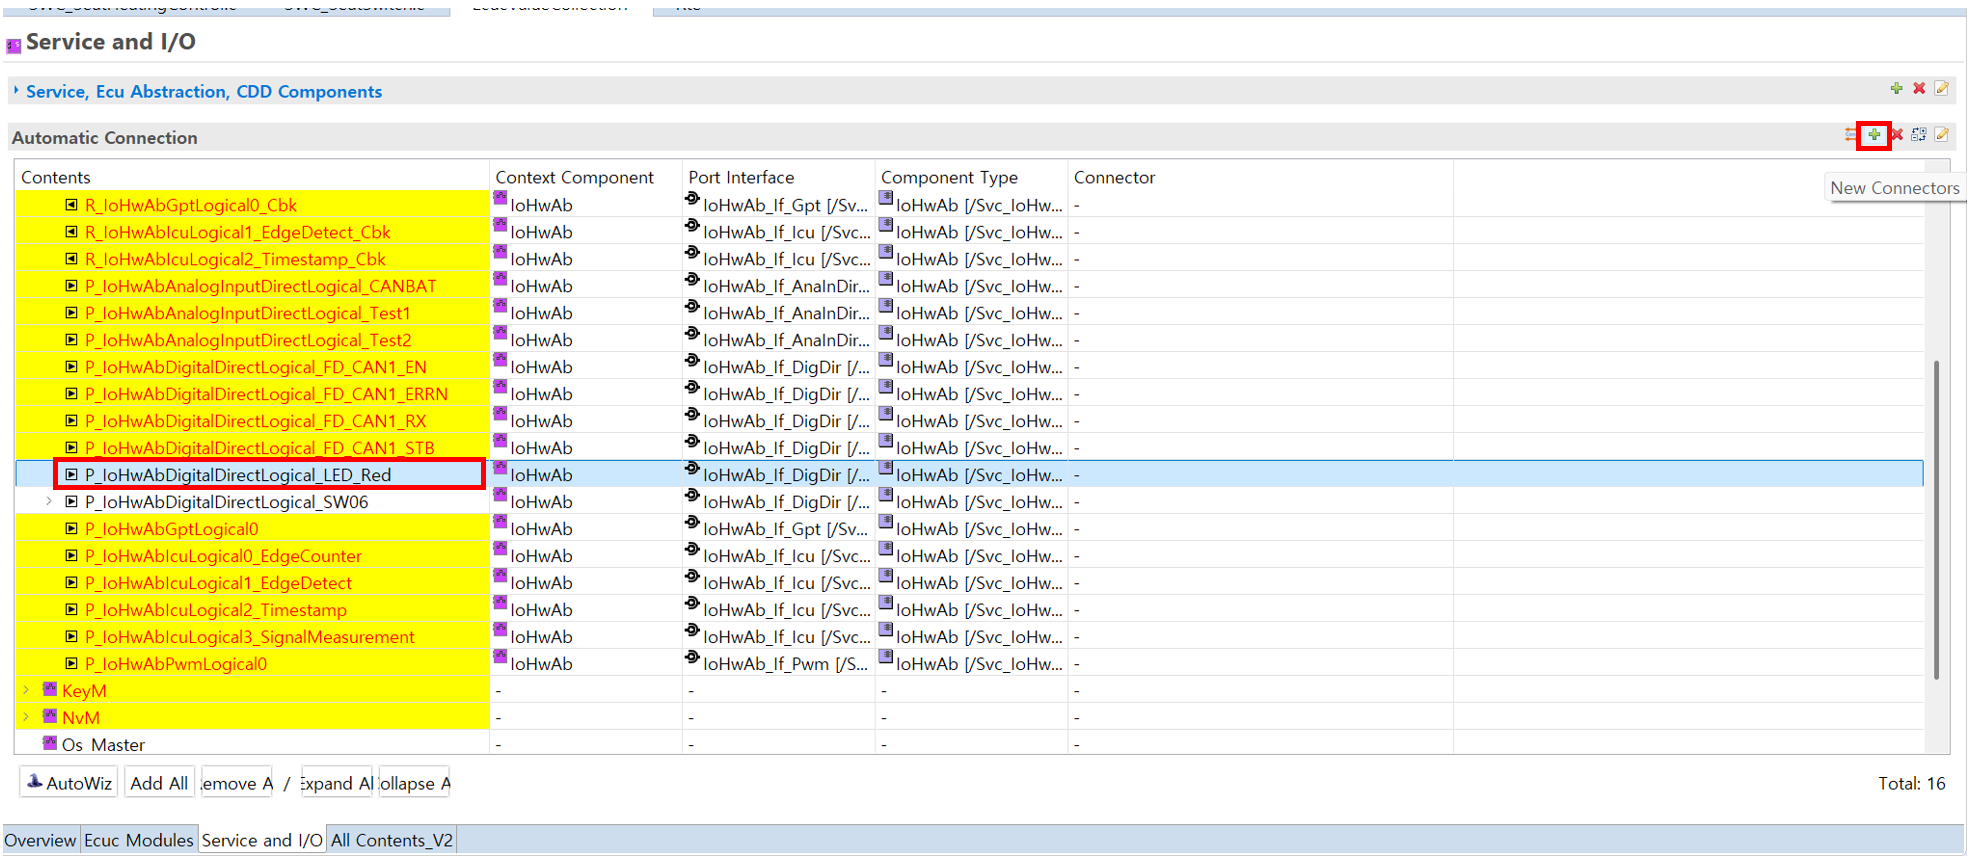Click the expand/collapse tree icon in Automatic Connection
The image size is (1977, 856).
pyautogui.click(x=1918, y=135)
